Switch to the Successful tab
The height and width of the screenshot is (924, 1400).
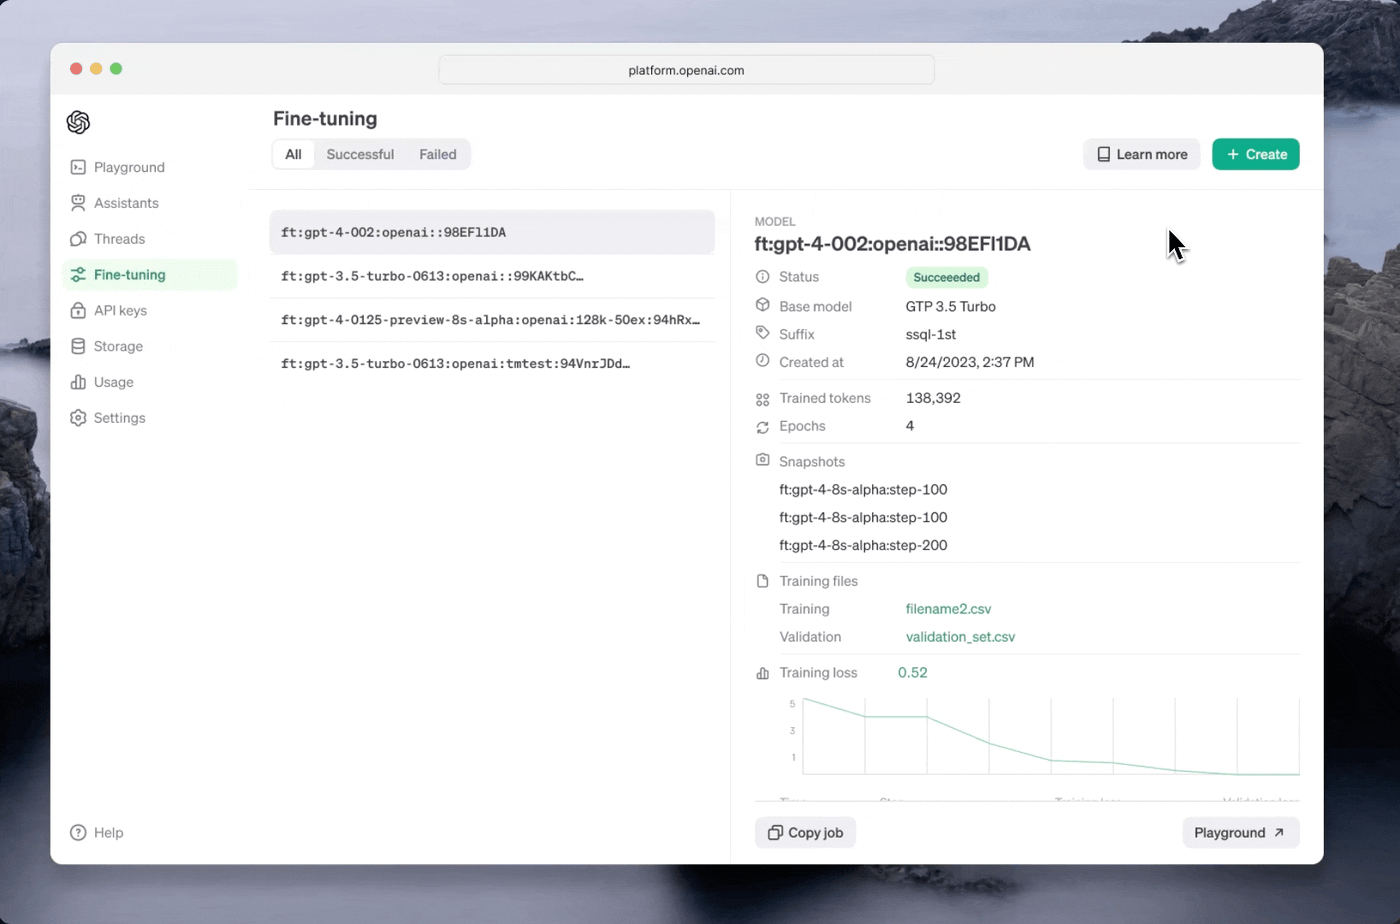[x=360, y=154]
